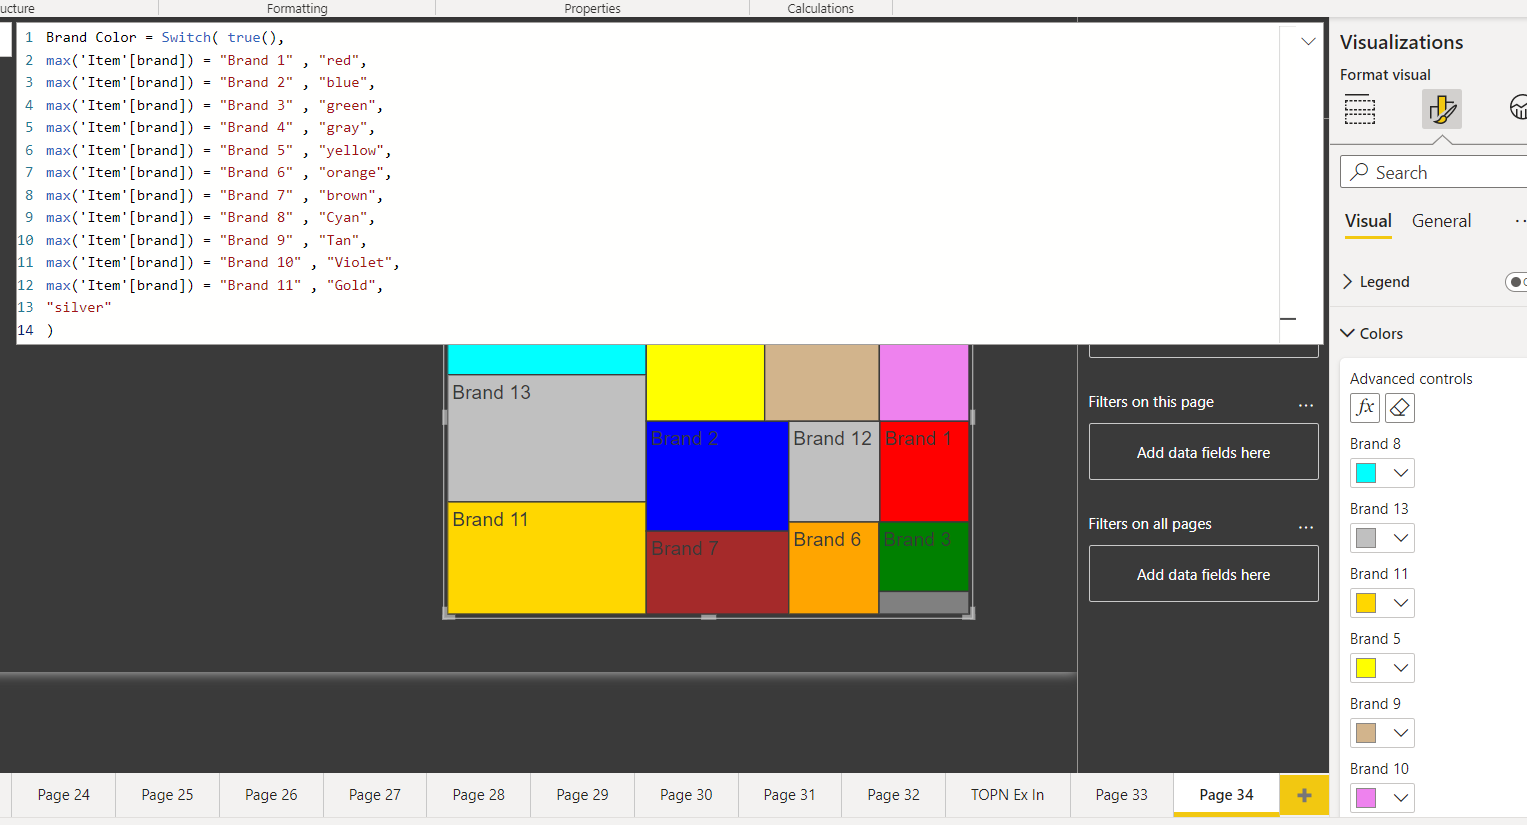Switch to the General formatting tab
1527x825 pixels.
[1441, 221]
